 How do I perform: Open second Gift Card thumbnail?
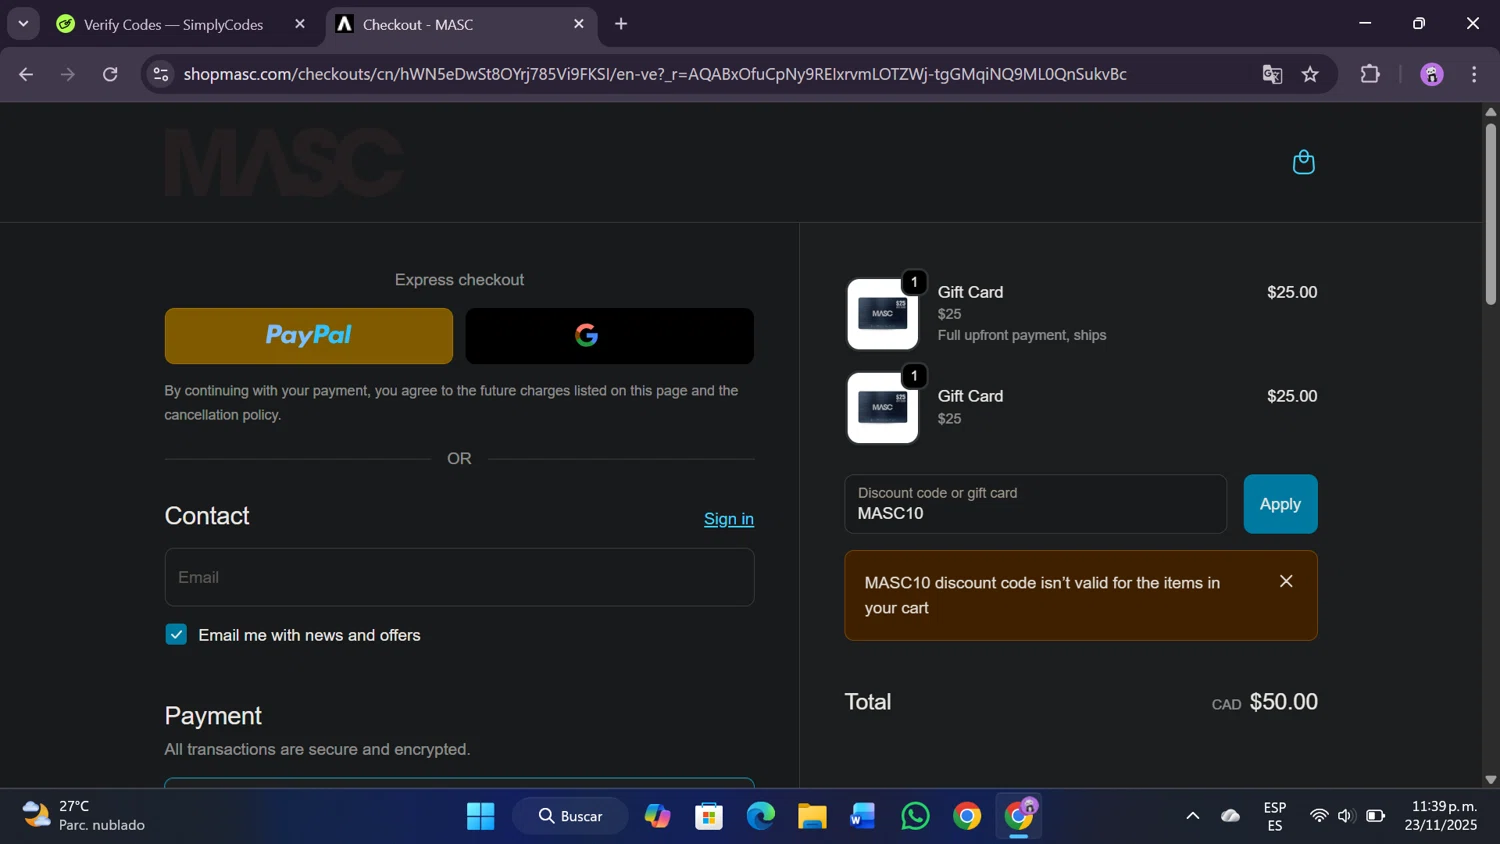point(883,408)
